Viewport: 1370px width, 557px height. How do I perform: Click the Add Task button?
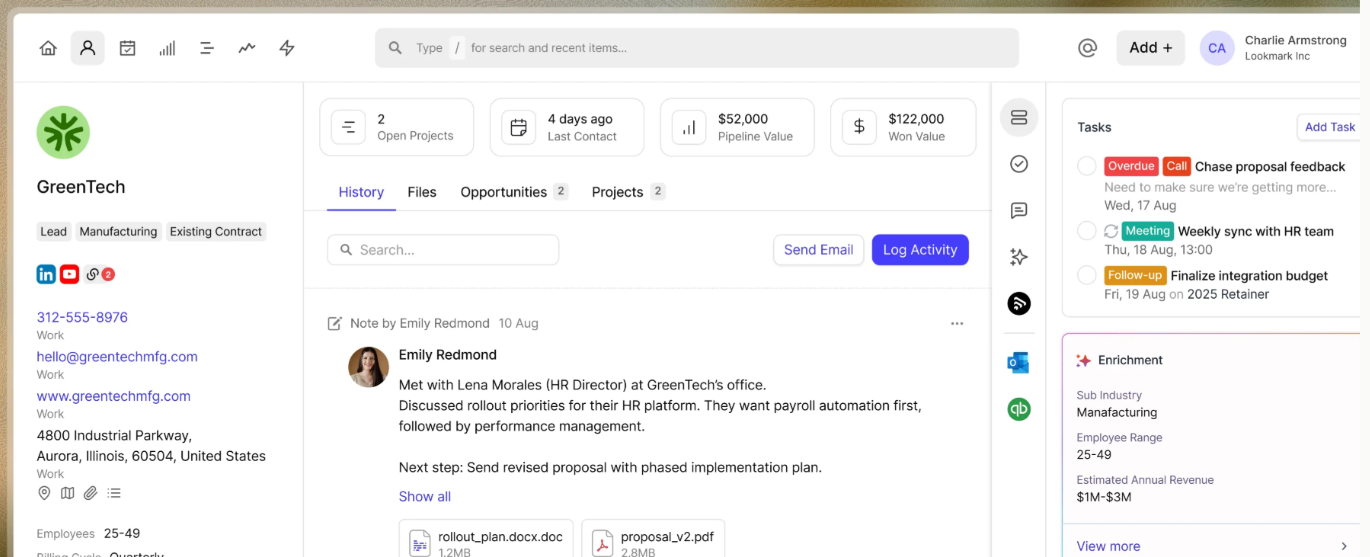(x=1330, y=127)
